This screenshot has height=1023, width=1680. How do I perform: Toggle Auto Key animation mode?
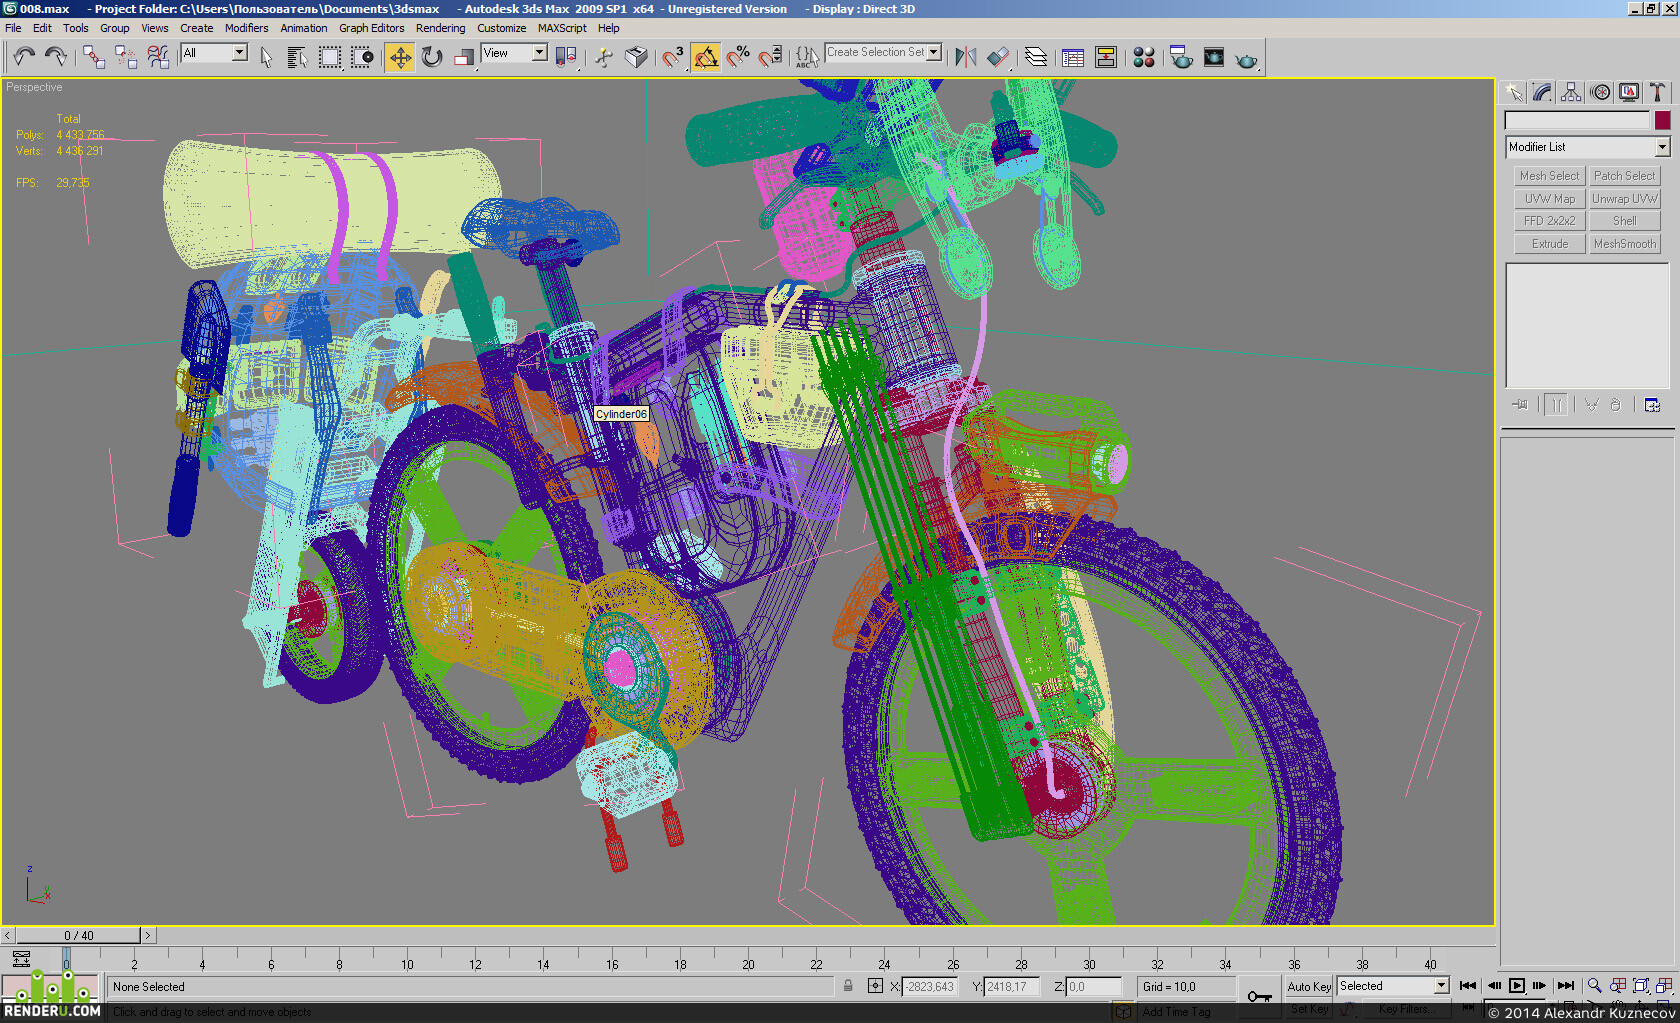pyautogui.click(x=1309, y=986)
